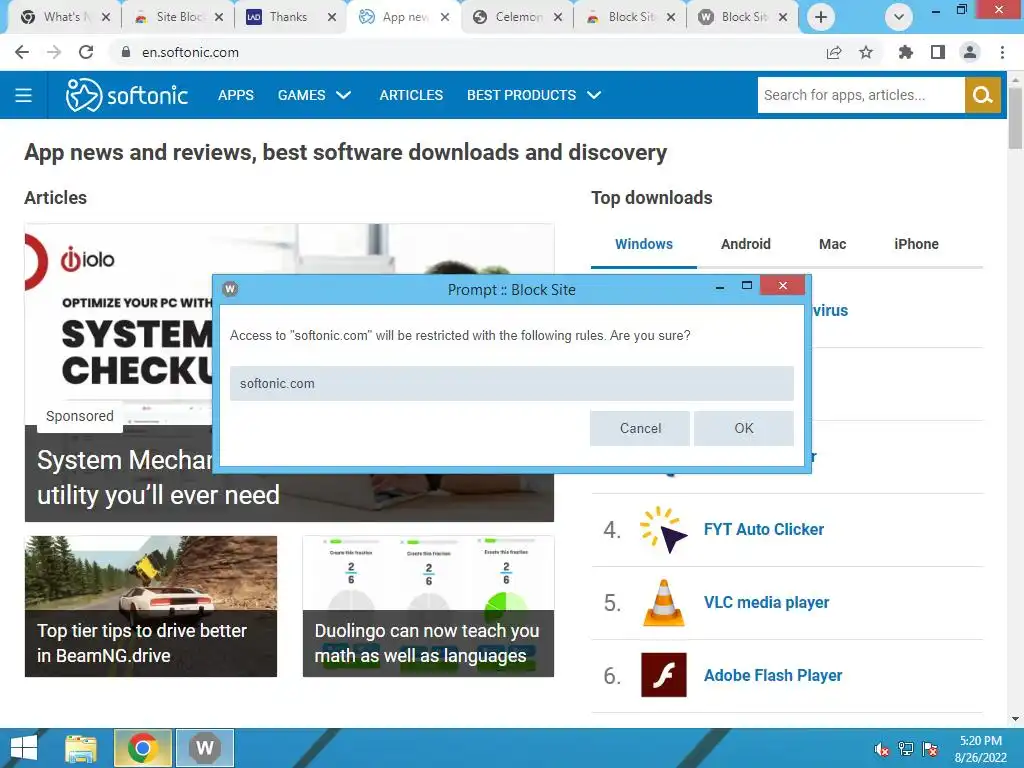This screenshot has width=1024, height=768.
Task: Click the Softonic logo
Action: [127, 95]
